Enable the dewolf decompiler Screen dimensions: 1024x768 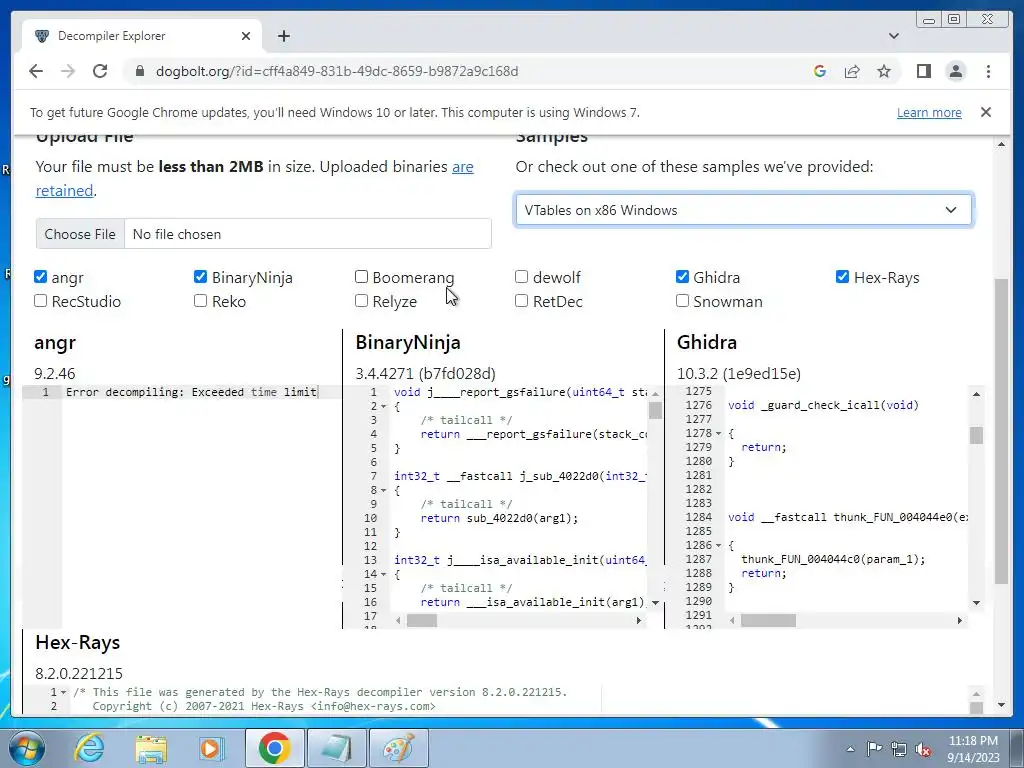pyautogui.click(x=521, y=277)
